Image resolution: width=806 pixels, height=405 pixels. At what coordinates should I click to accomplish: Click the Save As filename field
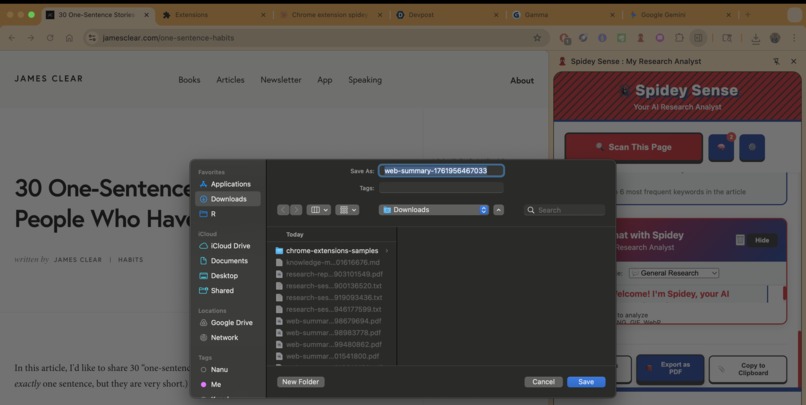tap(441, 171)
